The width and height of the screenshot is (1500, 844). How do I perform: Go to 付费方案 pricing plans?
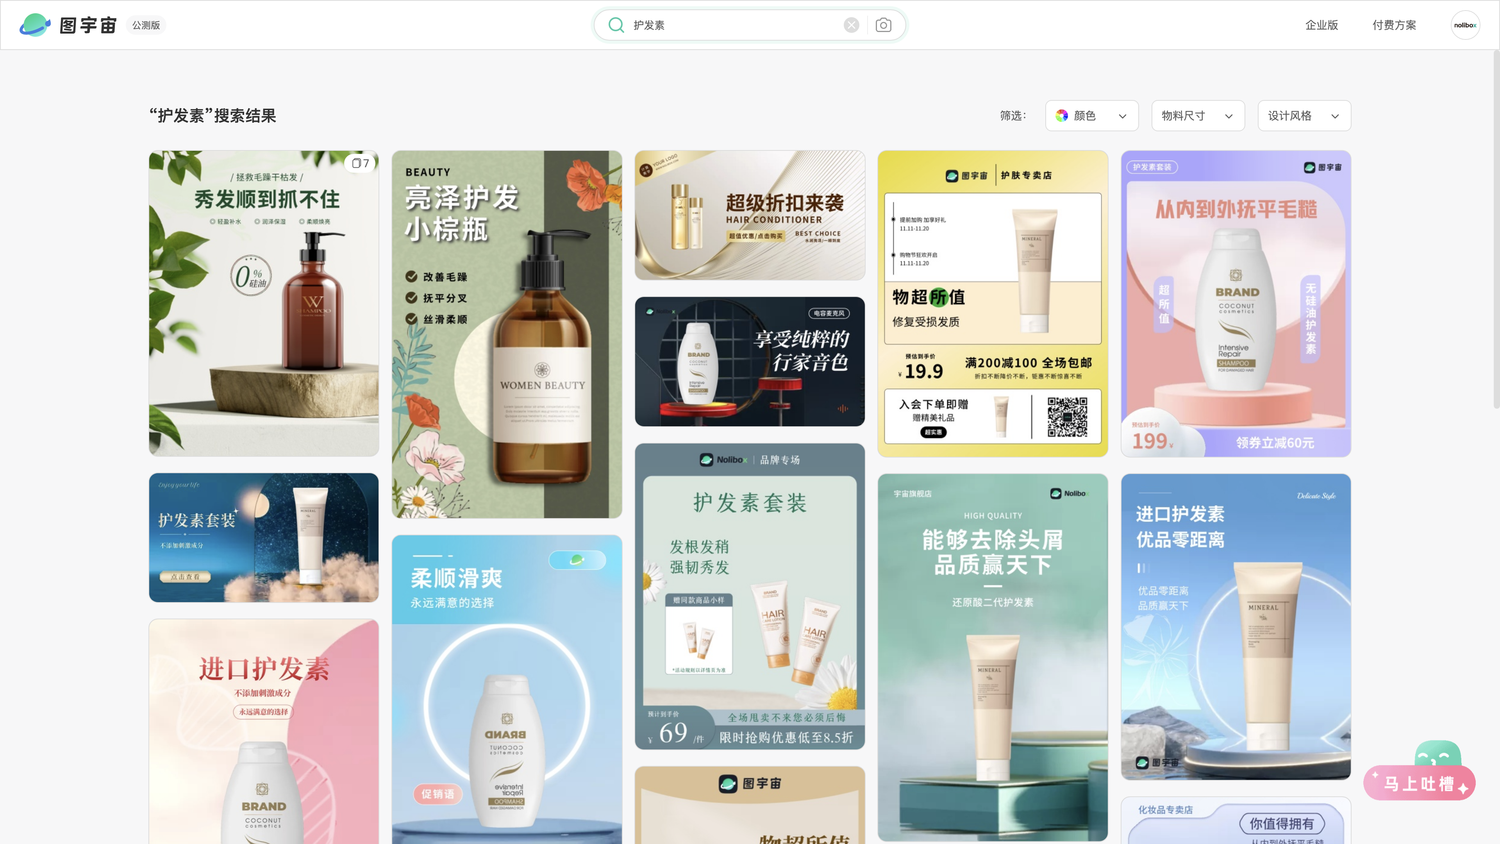tap(1394, 25)
